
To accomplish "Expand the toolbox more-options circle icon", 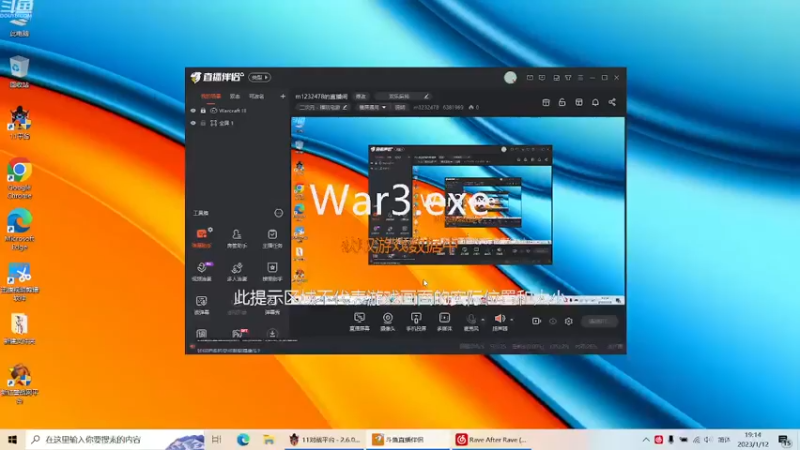I will (279, 213).
